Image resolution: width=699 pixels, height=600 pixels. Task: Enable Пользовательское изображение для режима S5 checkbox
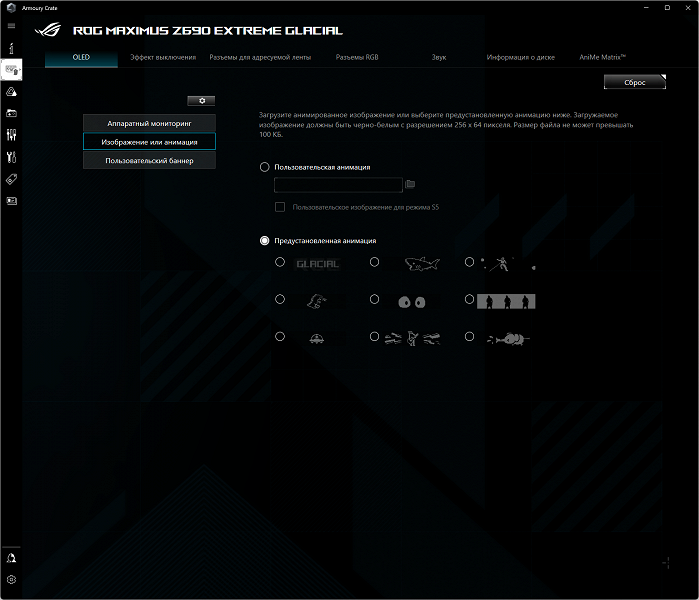pos(280,207)
